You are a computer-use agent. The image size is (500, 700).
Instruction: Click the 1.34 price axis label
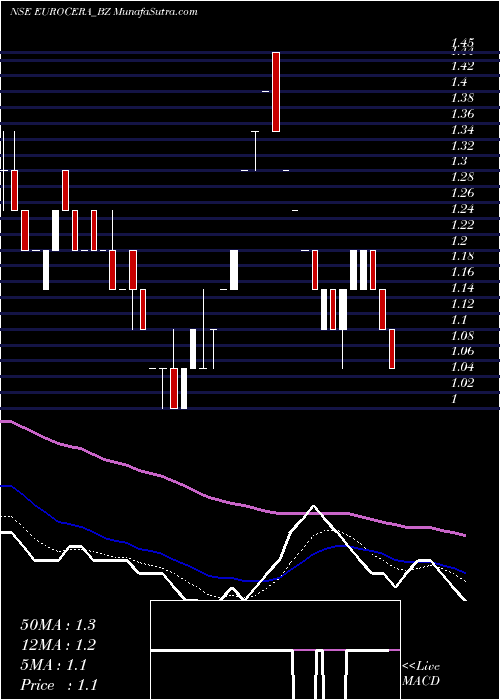click(462, 130)
